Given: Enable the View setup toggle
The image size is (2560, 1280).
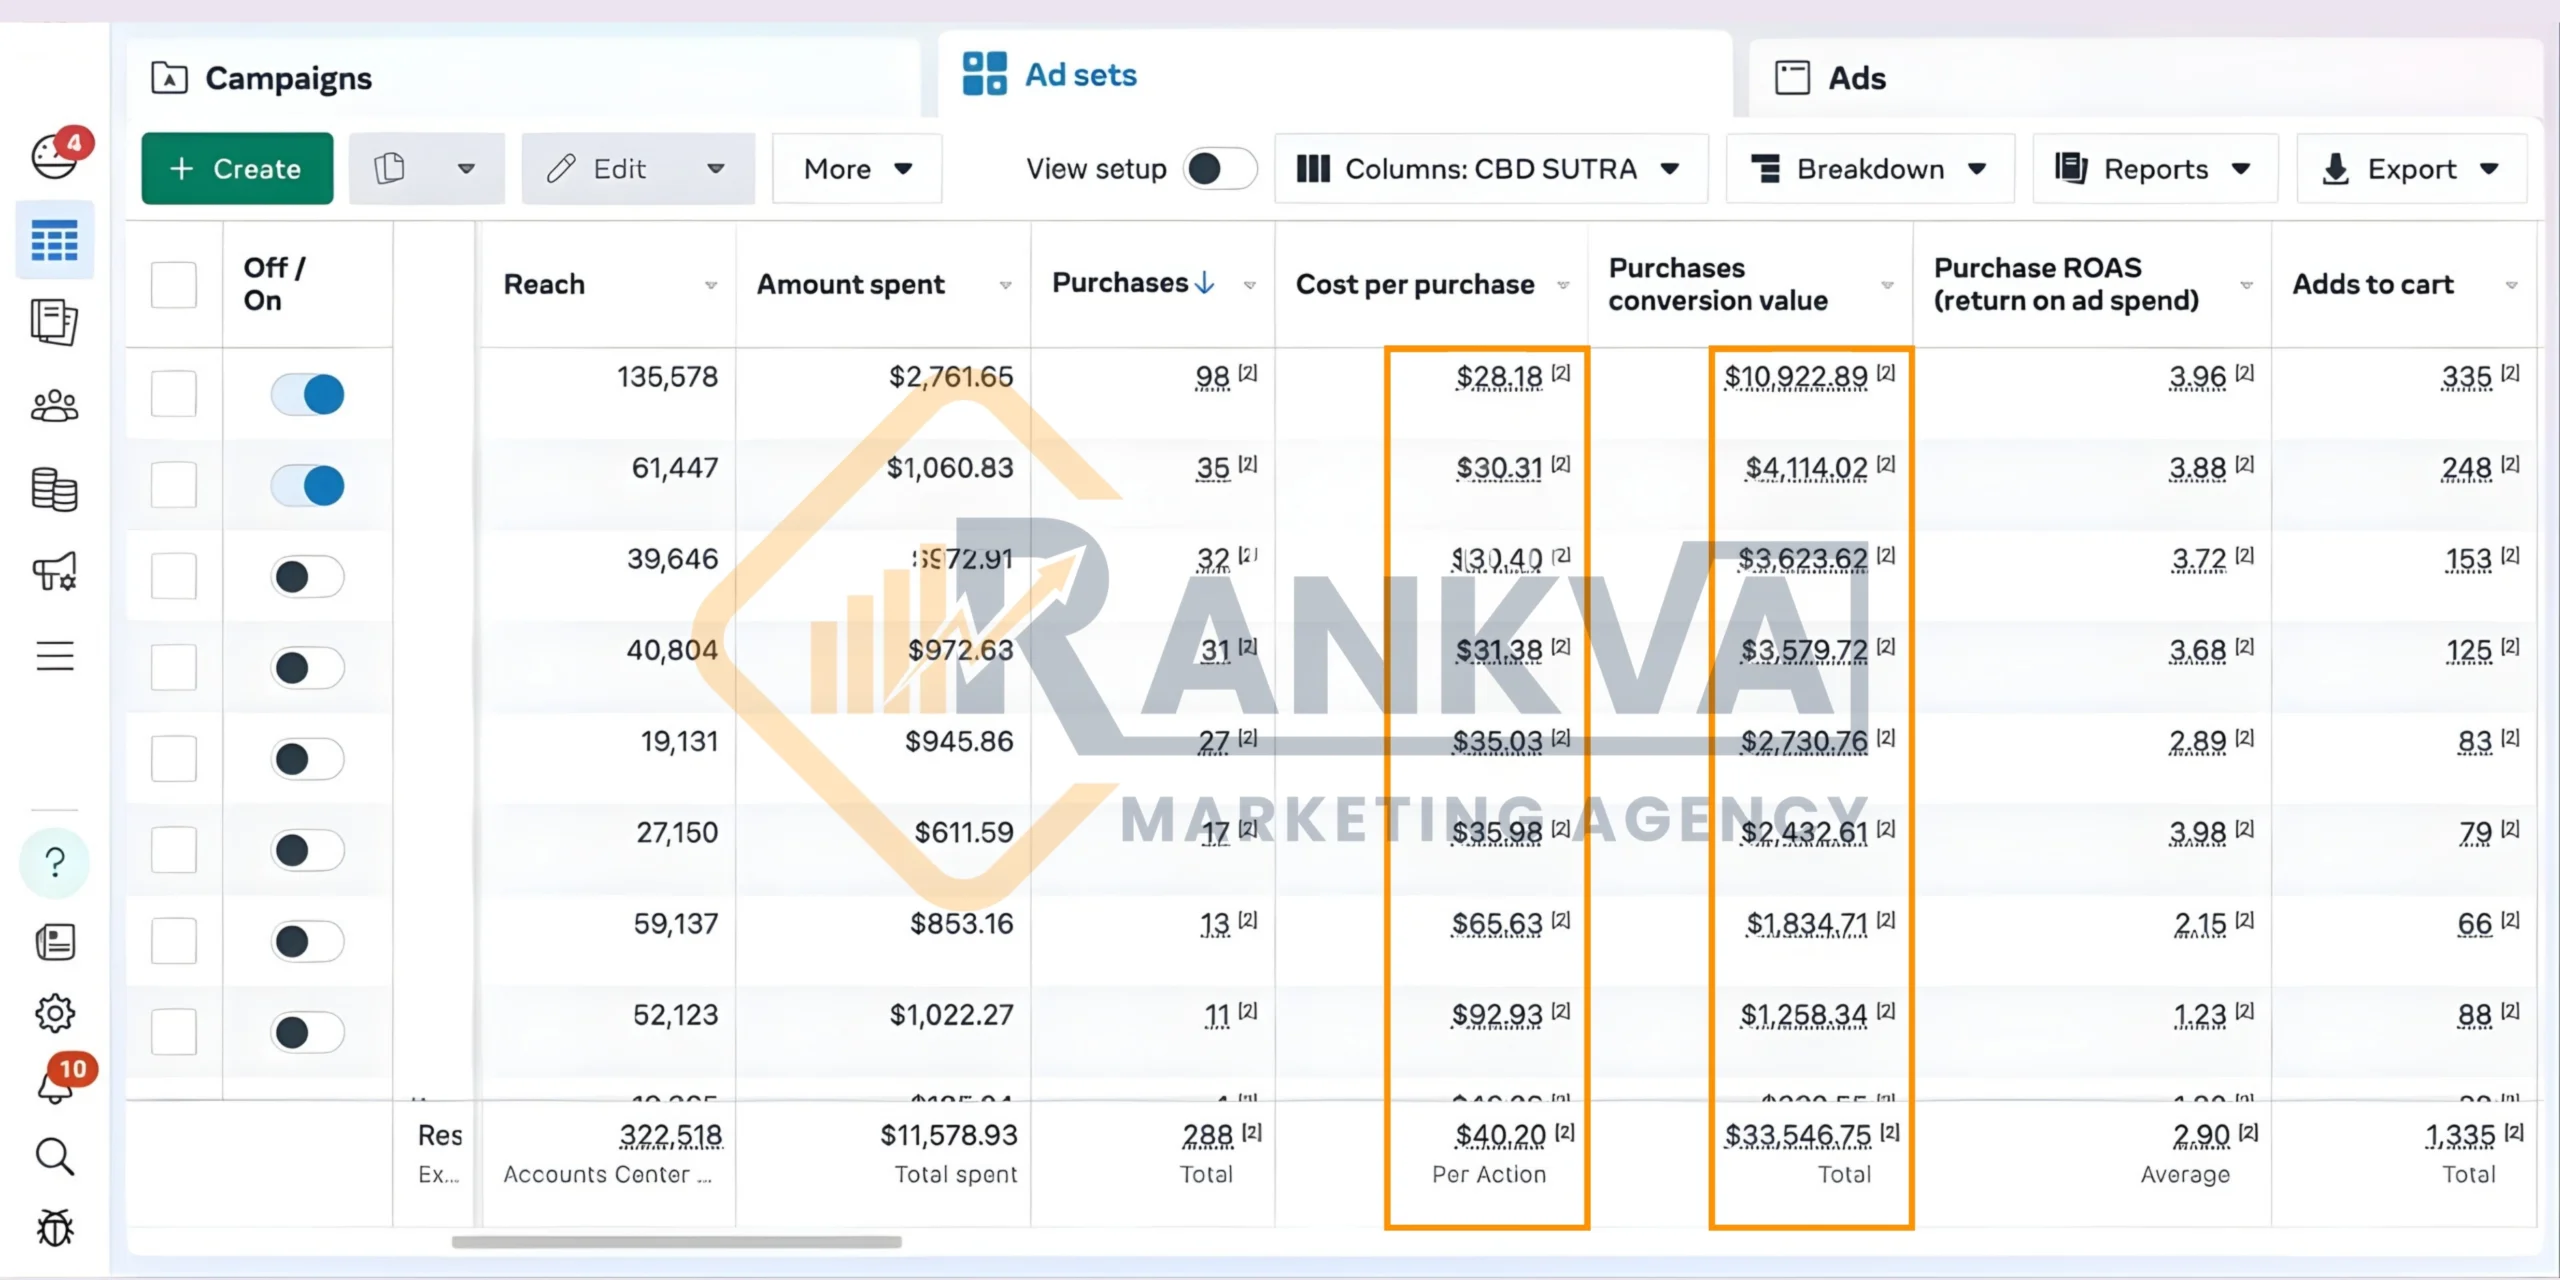Looking at the screenshot, I should coord(1217,168).
